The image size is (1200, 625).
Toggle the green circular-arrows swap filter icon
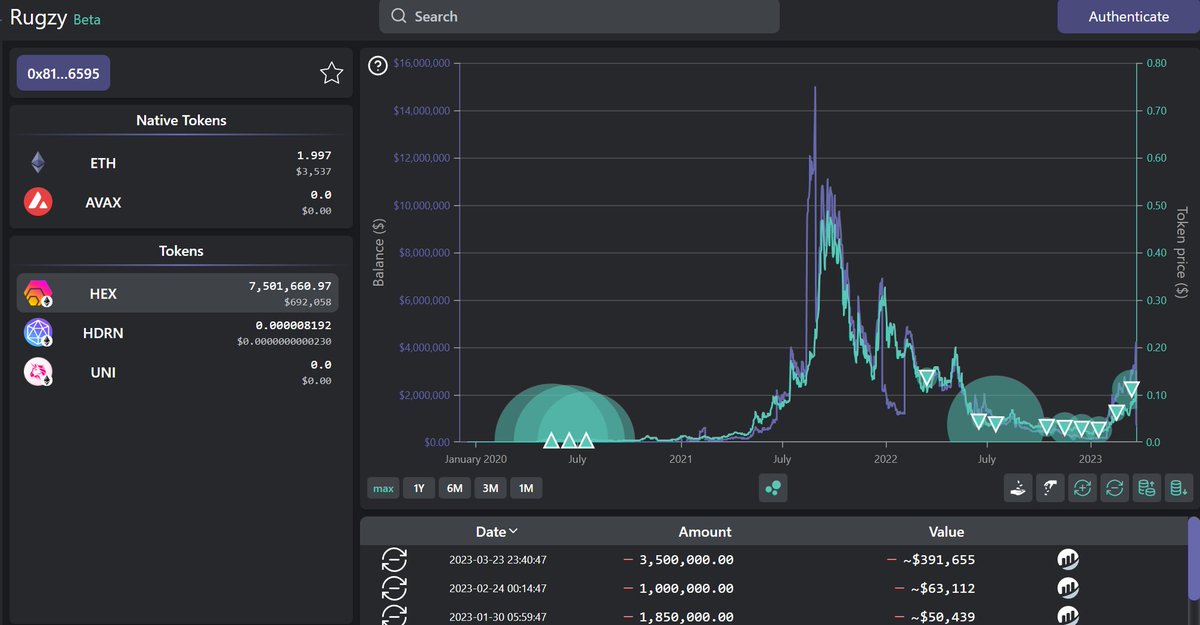[x=1114, y=488]
